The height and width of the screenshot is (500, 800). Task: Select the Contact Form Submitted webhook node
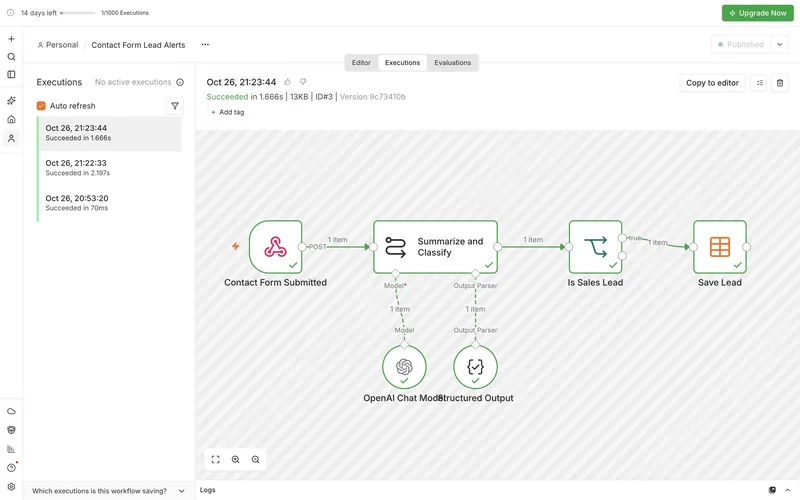[276, 247]
